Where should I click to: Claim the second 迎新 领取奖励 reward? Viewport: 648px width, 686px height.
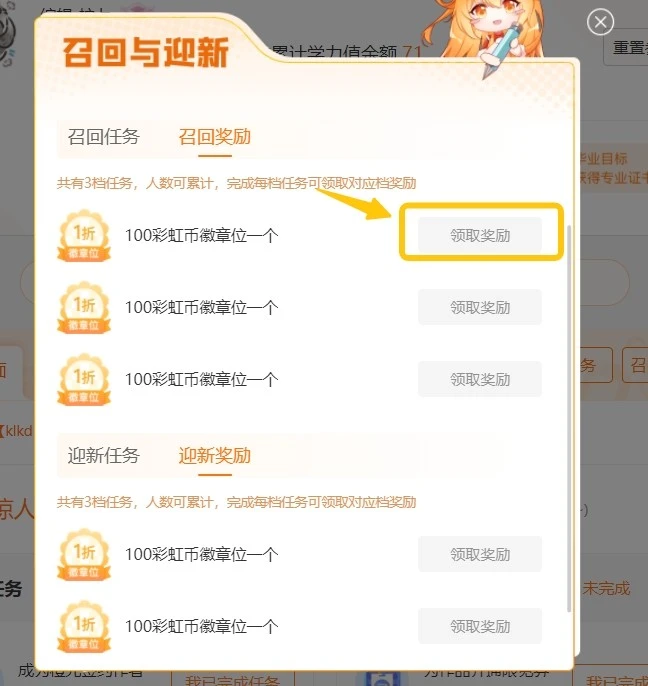coord(480,626)
